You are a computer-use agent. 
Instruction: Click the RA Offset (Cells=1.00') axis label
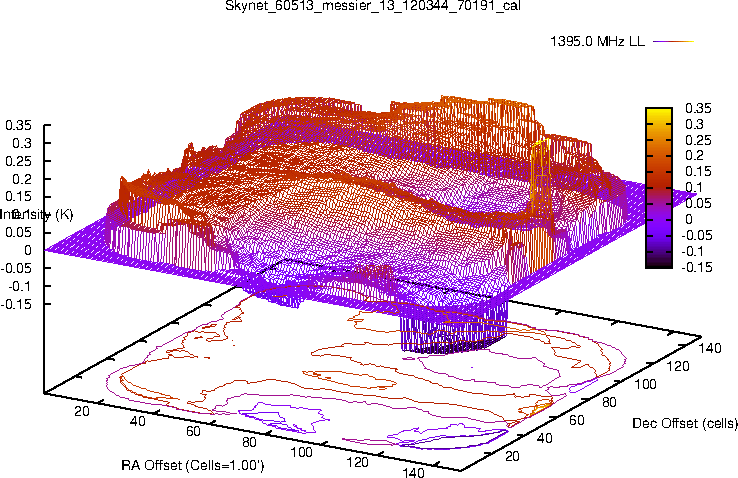click(193, 465)
